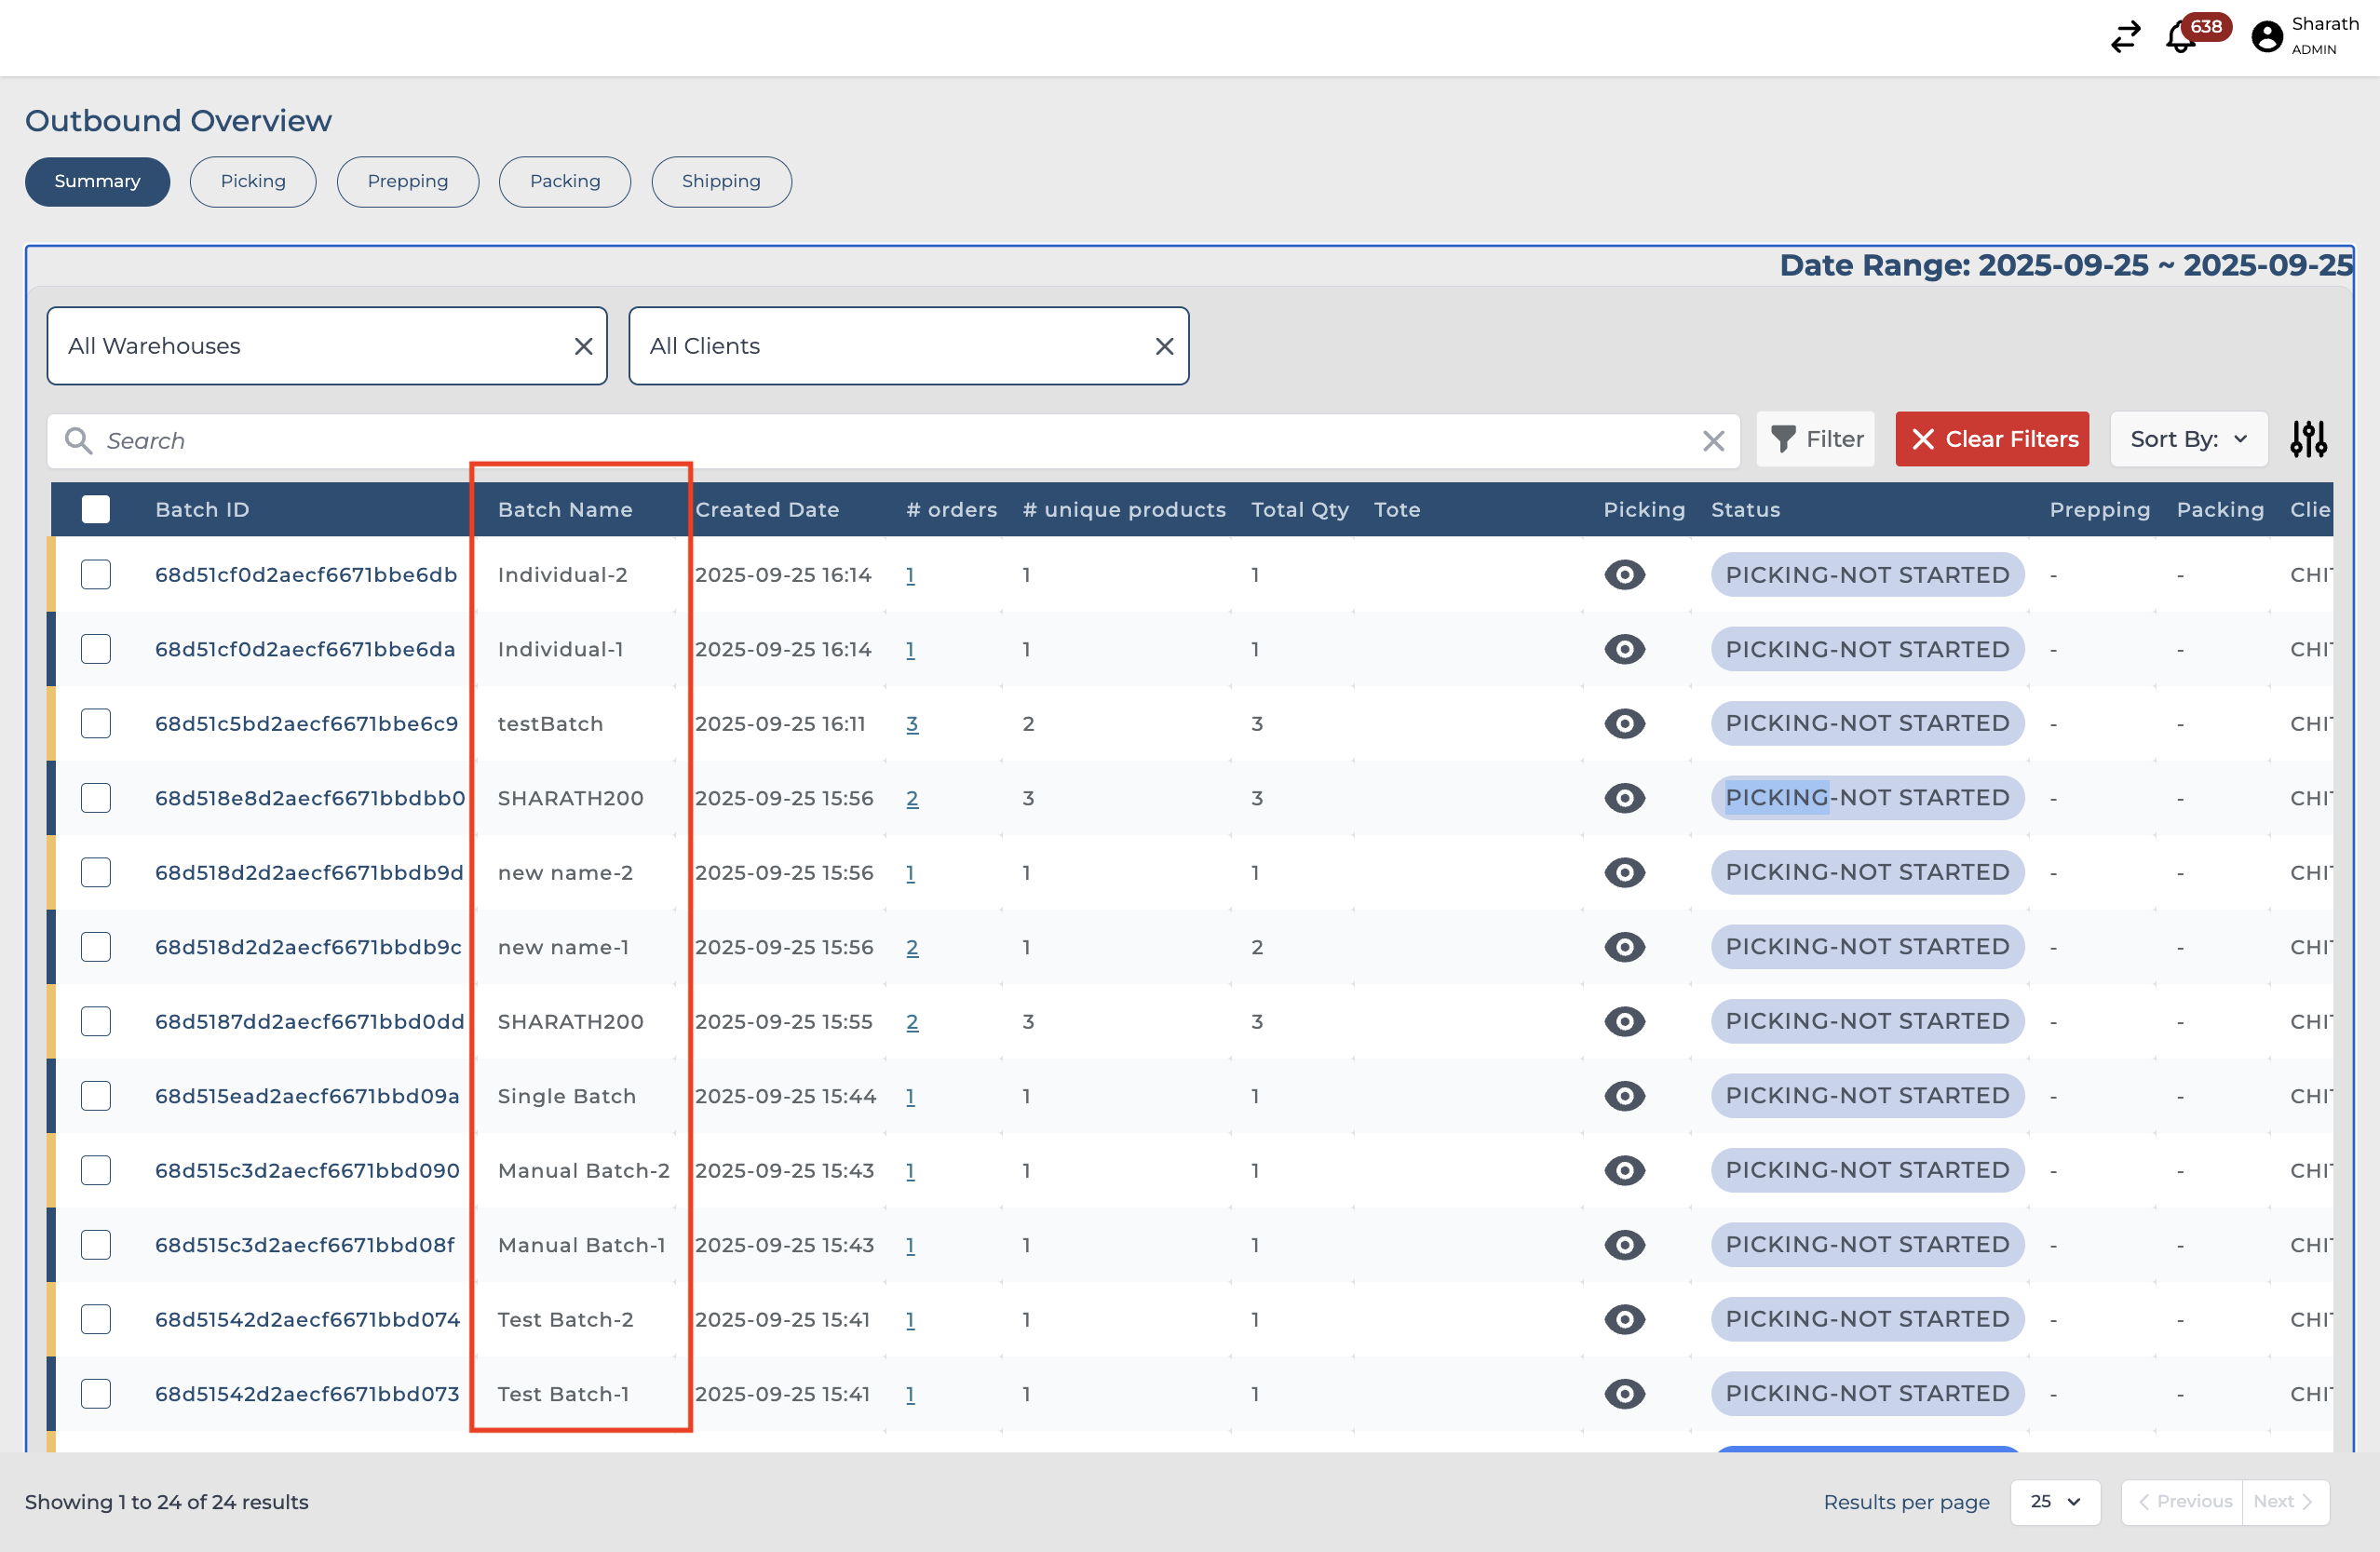This screenshot has width=2380, height=1552.
Task: Clear the search field with X icon
Action: pos(1713,441)
